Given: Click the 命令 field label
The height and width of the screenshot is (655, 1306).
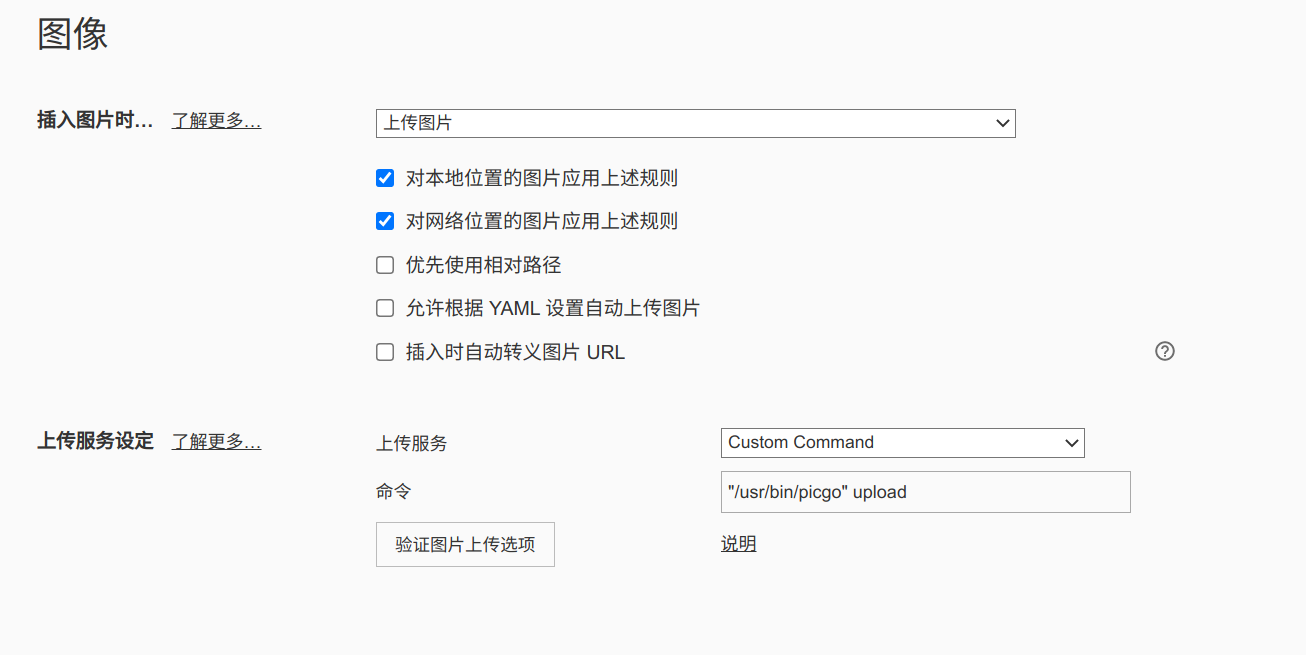Looking at the screenshot, I should click(393, 492).
